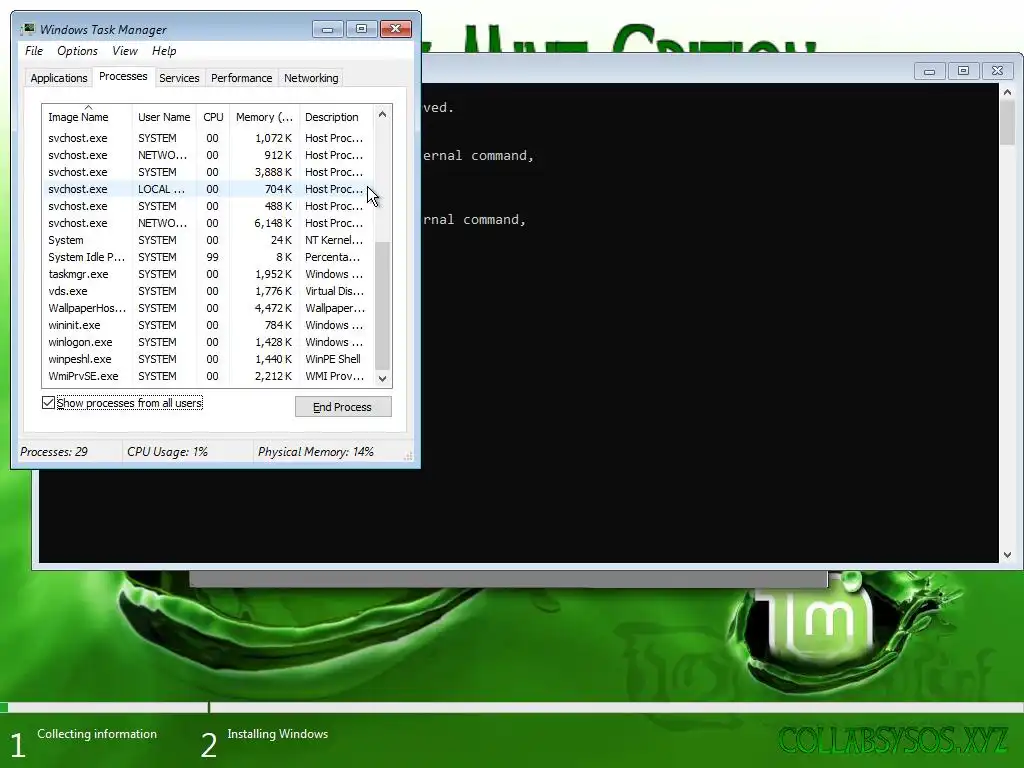Select svchost.exe row using 488 K
Image resolution: width=1024 pixels, height=768 pixels.
pyautogui.click(x=208, y=206)
